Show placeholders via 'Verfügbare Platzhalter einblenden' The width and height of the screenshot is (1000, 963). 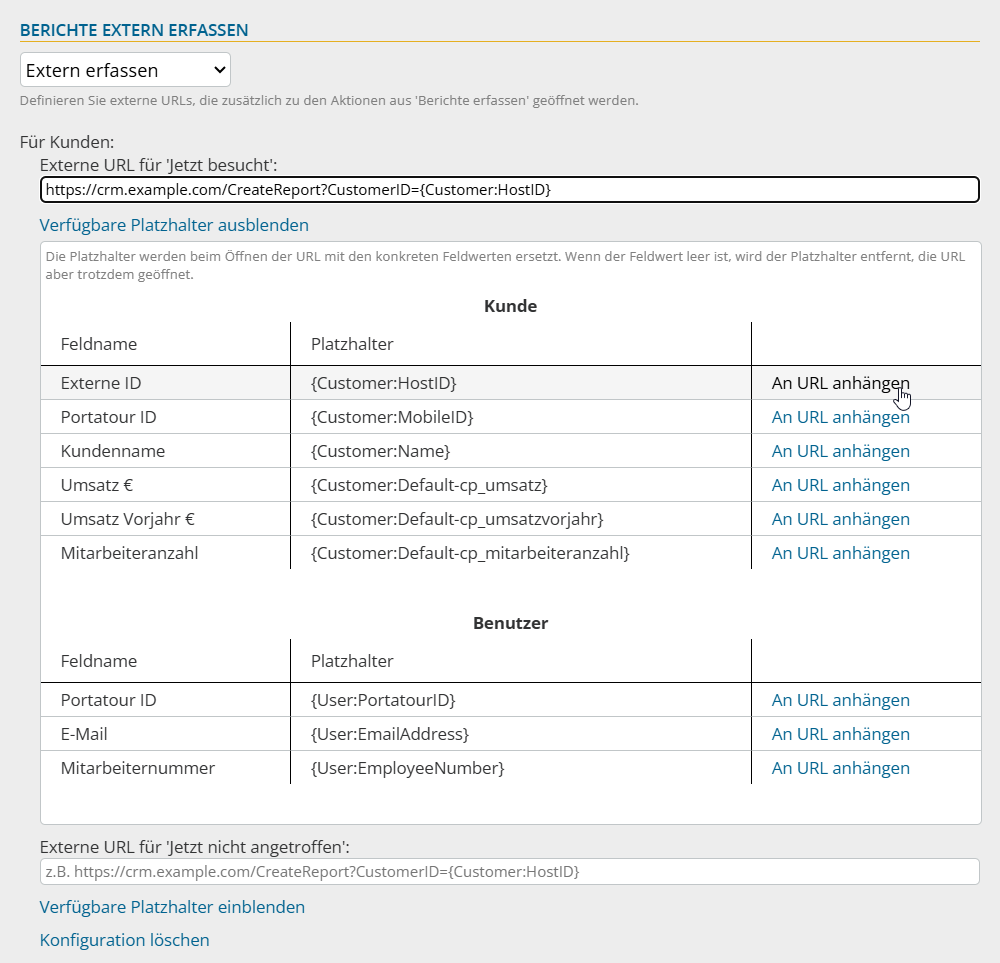pos(172,907)
